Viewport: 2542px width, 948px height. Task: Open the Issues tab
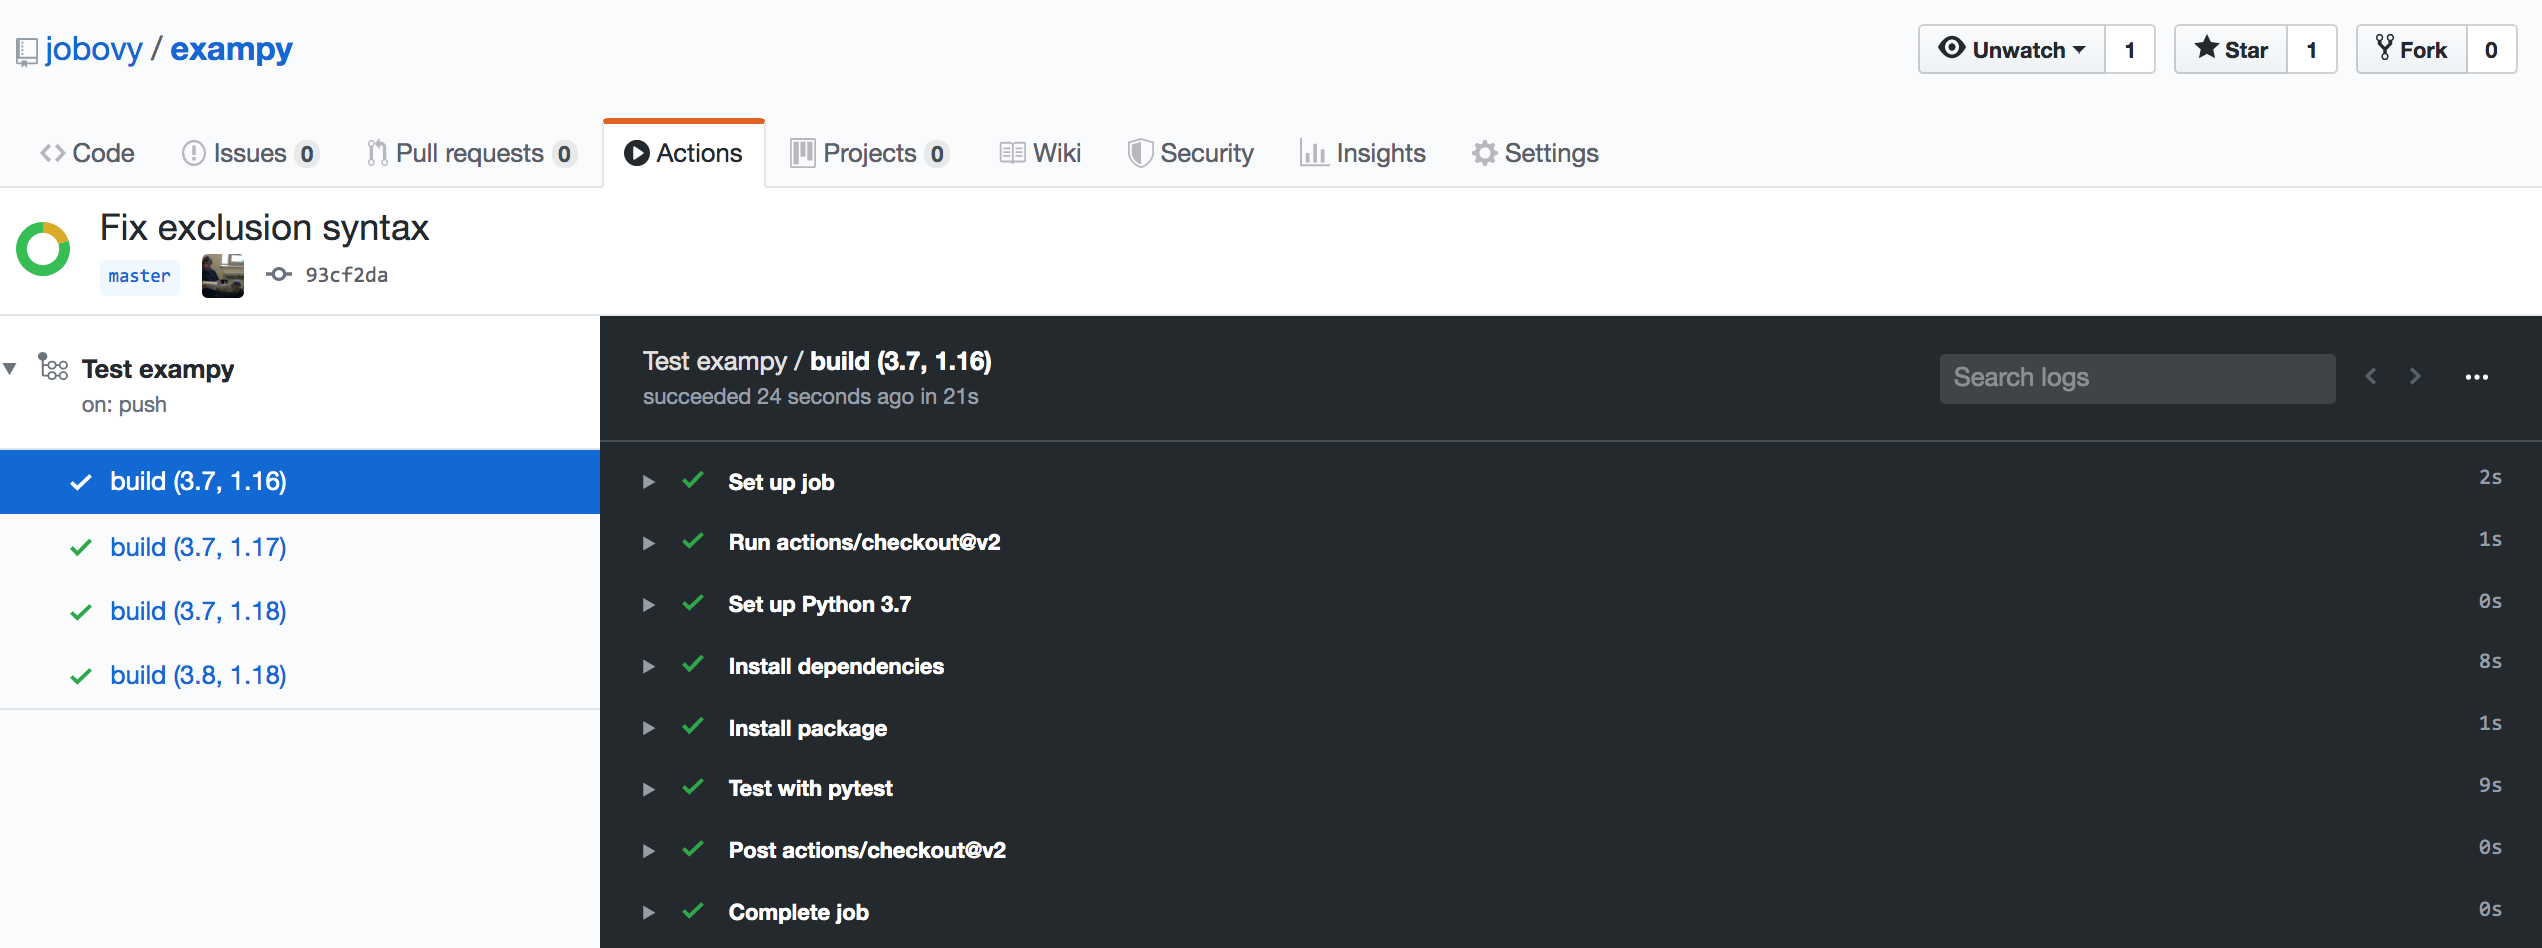click(250, 153)
